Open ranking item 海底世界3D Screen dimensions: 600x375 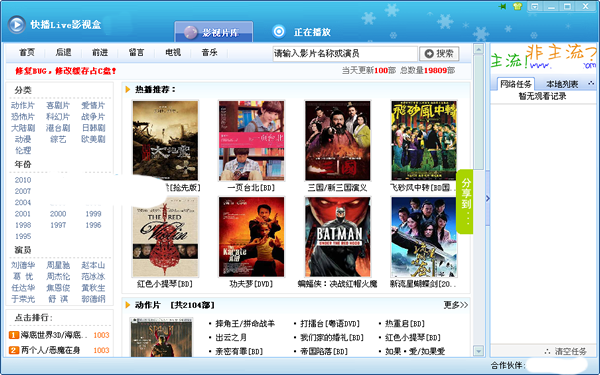click(x=54, y=335)
